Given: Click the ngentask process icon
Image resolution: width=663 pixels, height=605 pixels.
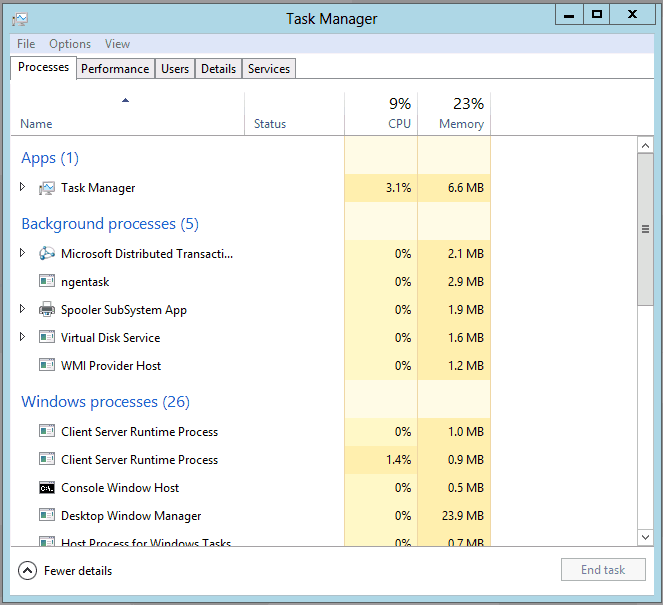Looking at the screenshot, I should 47,282.
